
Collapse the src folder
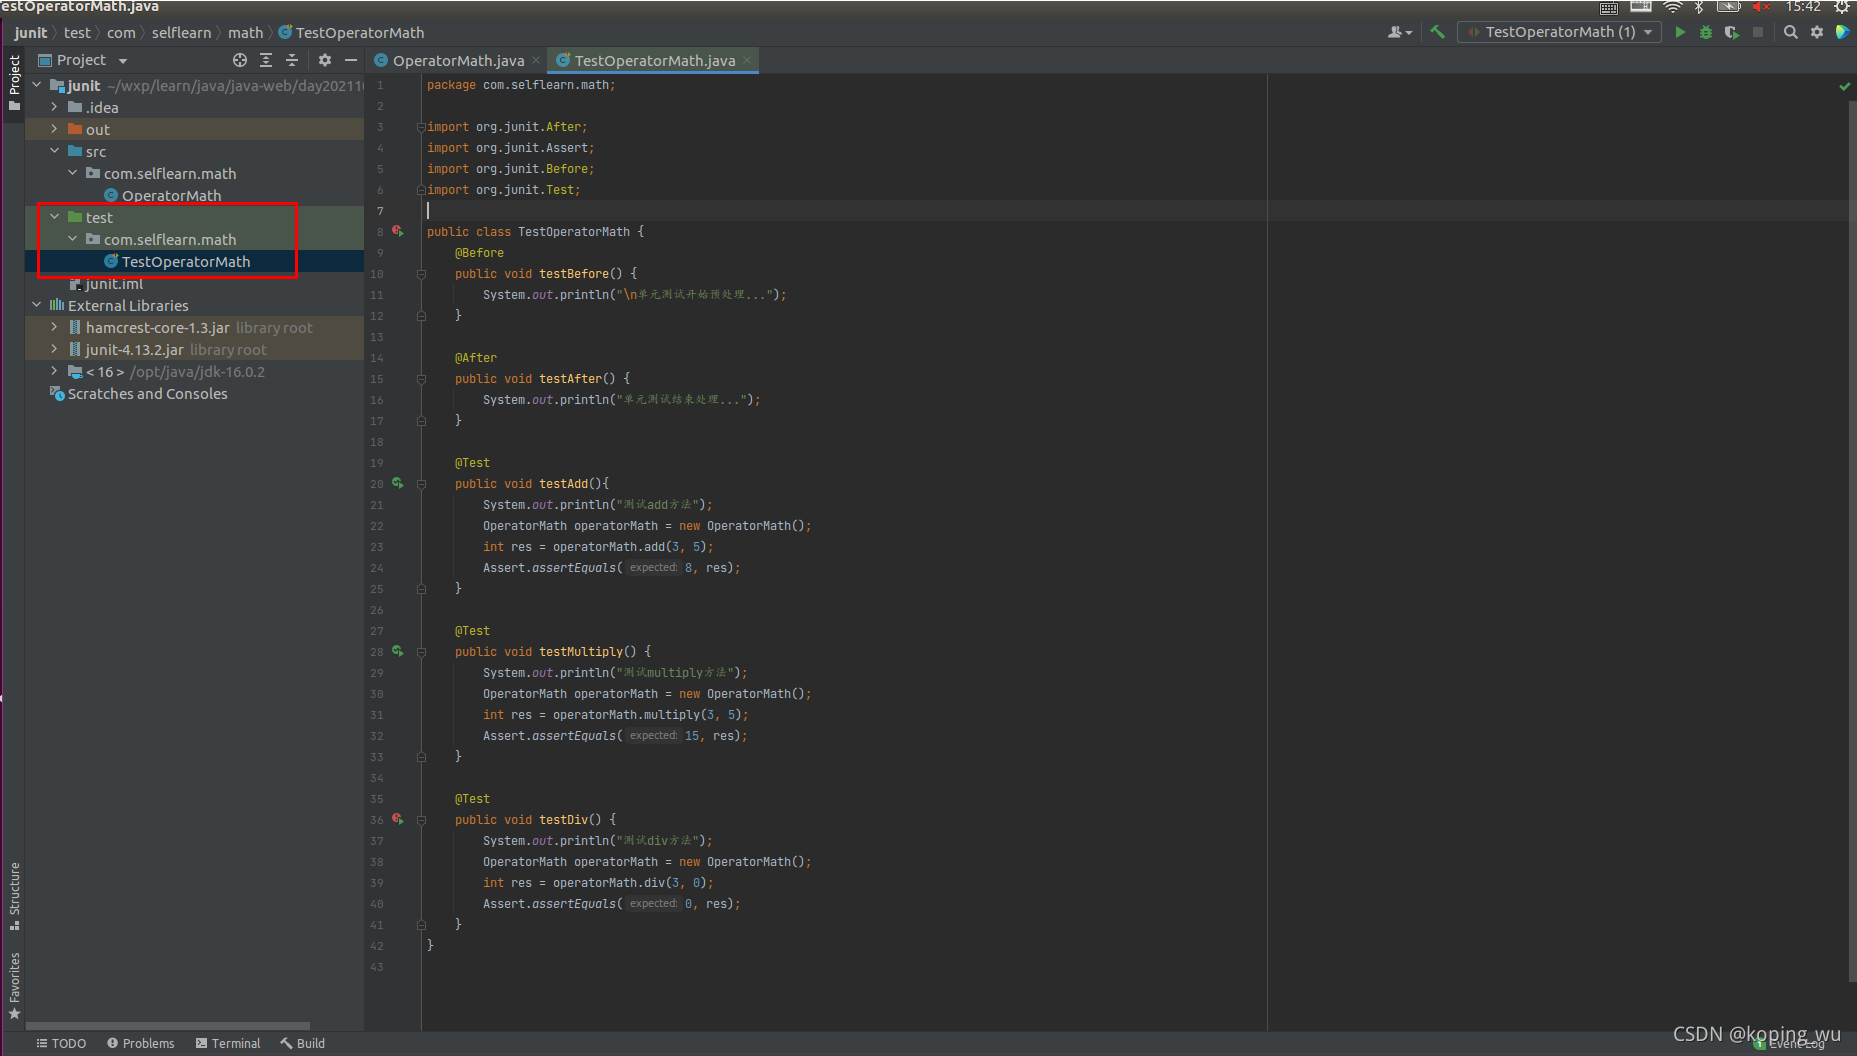coord(55,151)
